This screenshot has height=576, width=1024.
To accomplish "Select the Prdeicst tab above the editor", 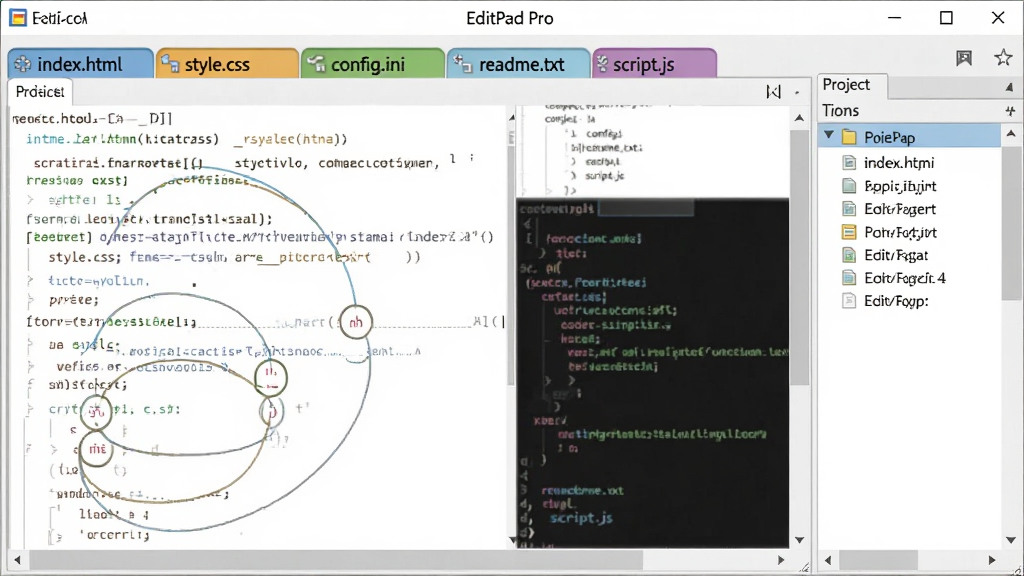I will click(x=40, y=91).
